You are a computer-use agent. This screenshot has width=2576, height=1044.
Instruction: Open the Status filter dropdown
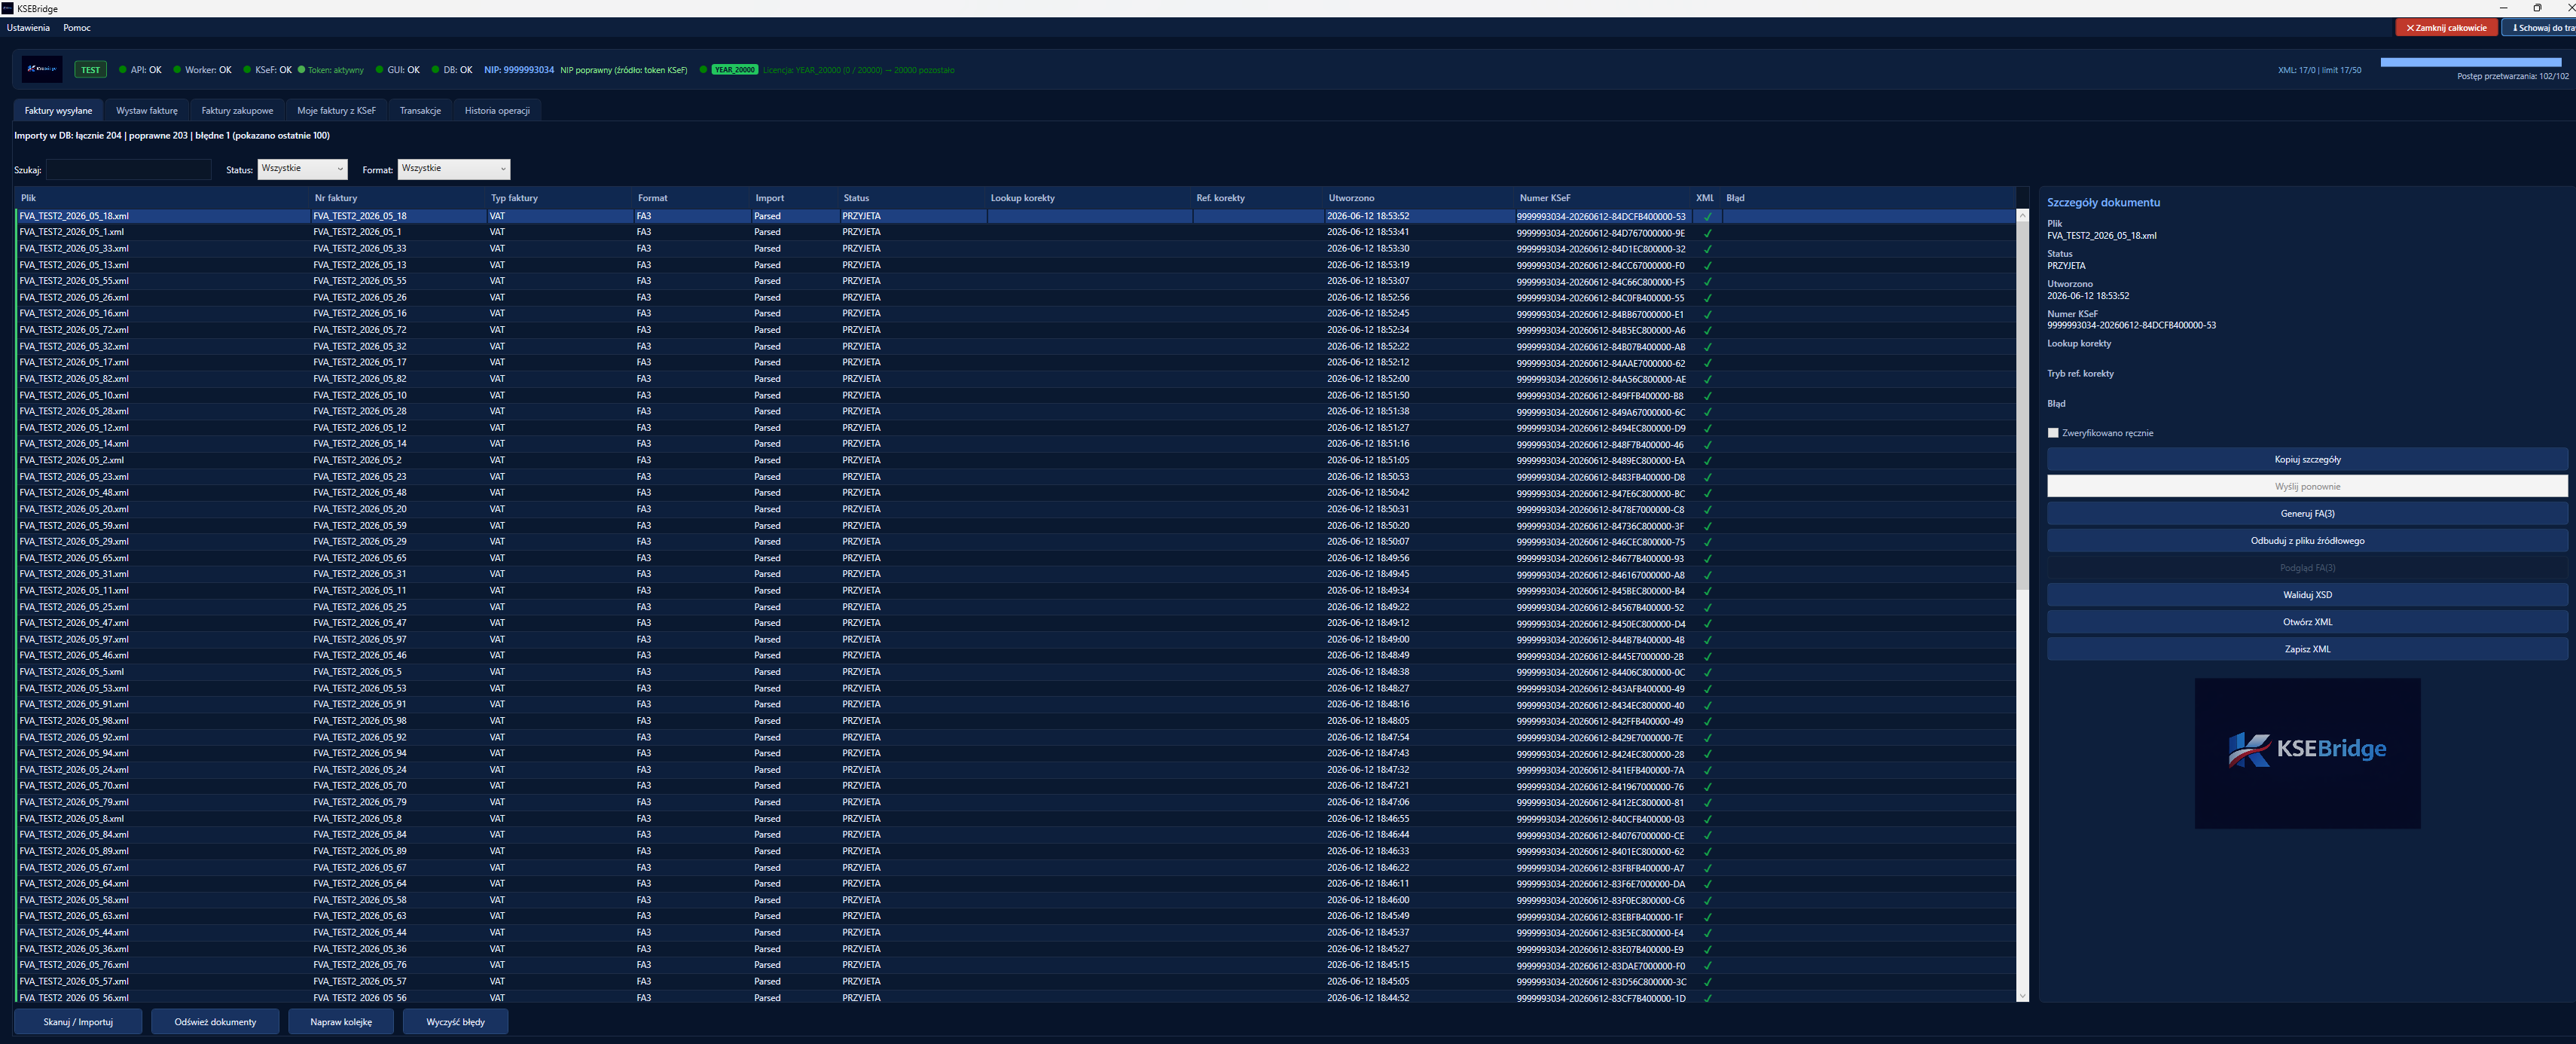click(302, 169)
